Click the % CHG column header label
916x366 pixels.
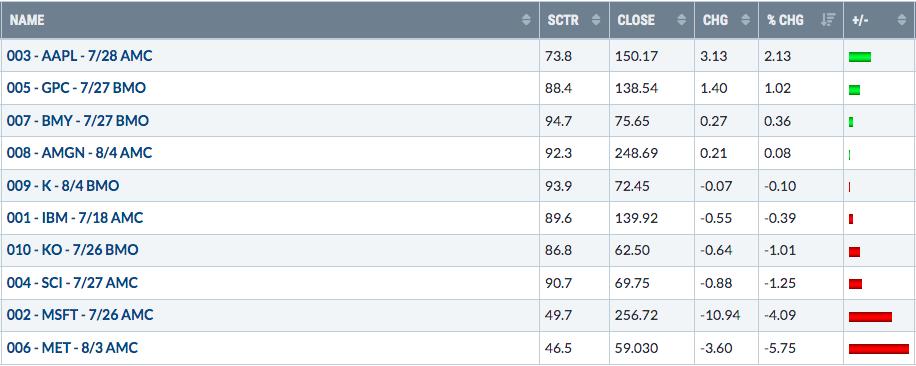785,20
